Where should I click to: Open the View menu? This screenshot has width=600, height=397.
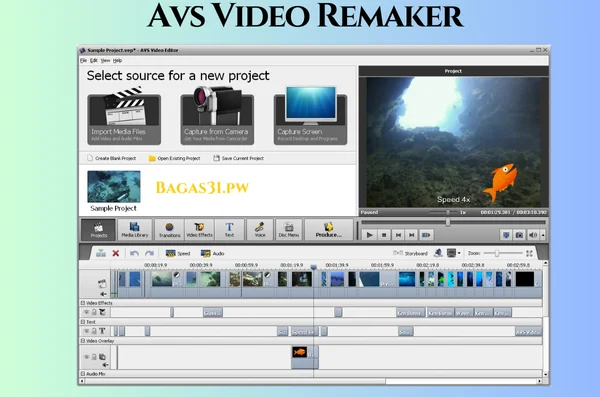(x=105, y=60)
